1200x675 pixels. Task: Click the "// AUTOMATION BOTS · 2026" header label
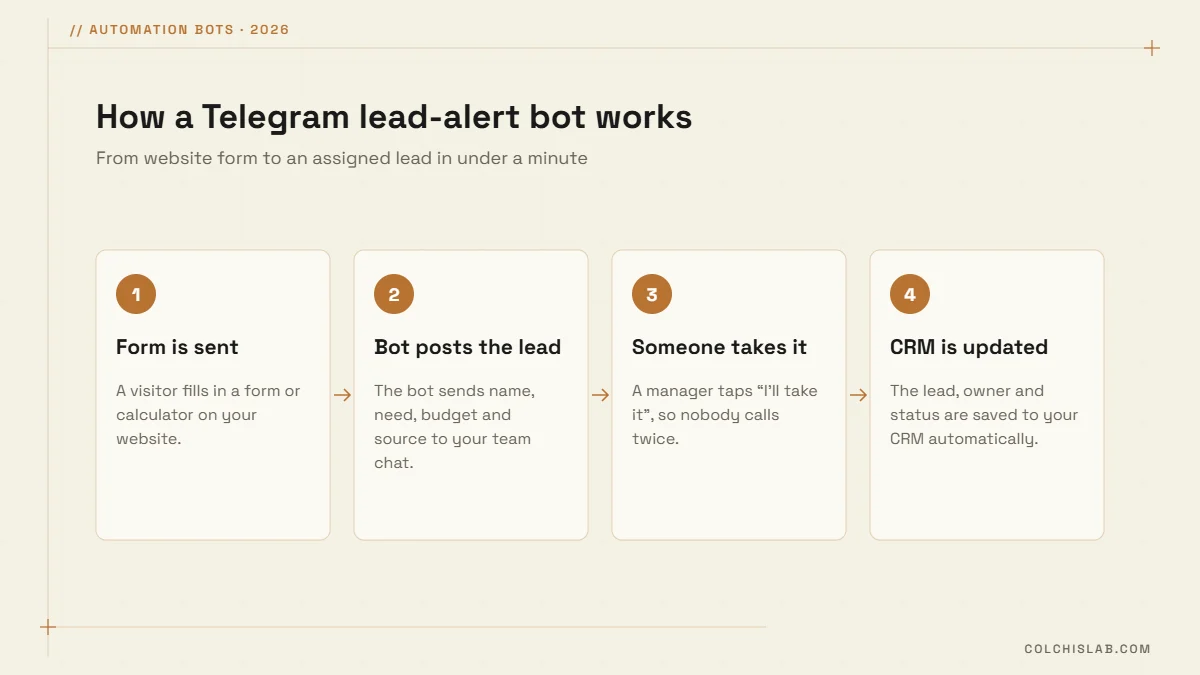point(180,30)
